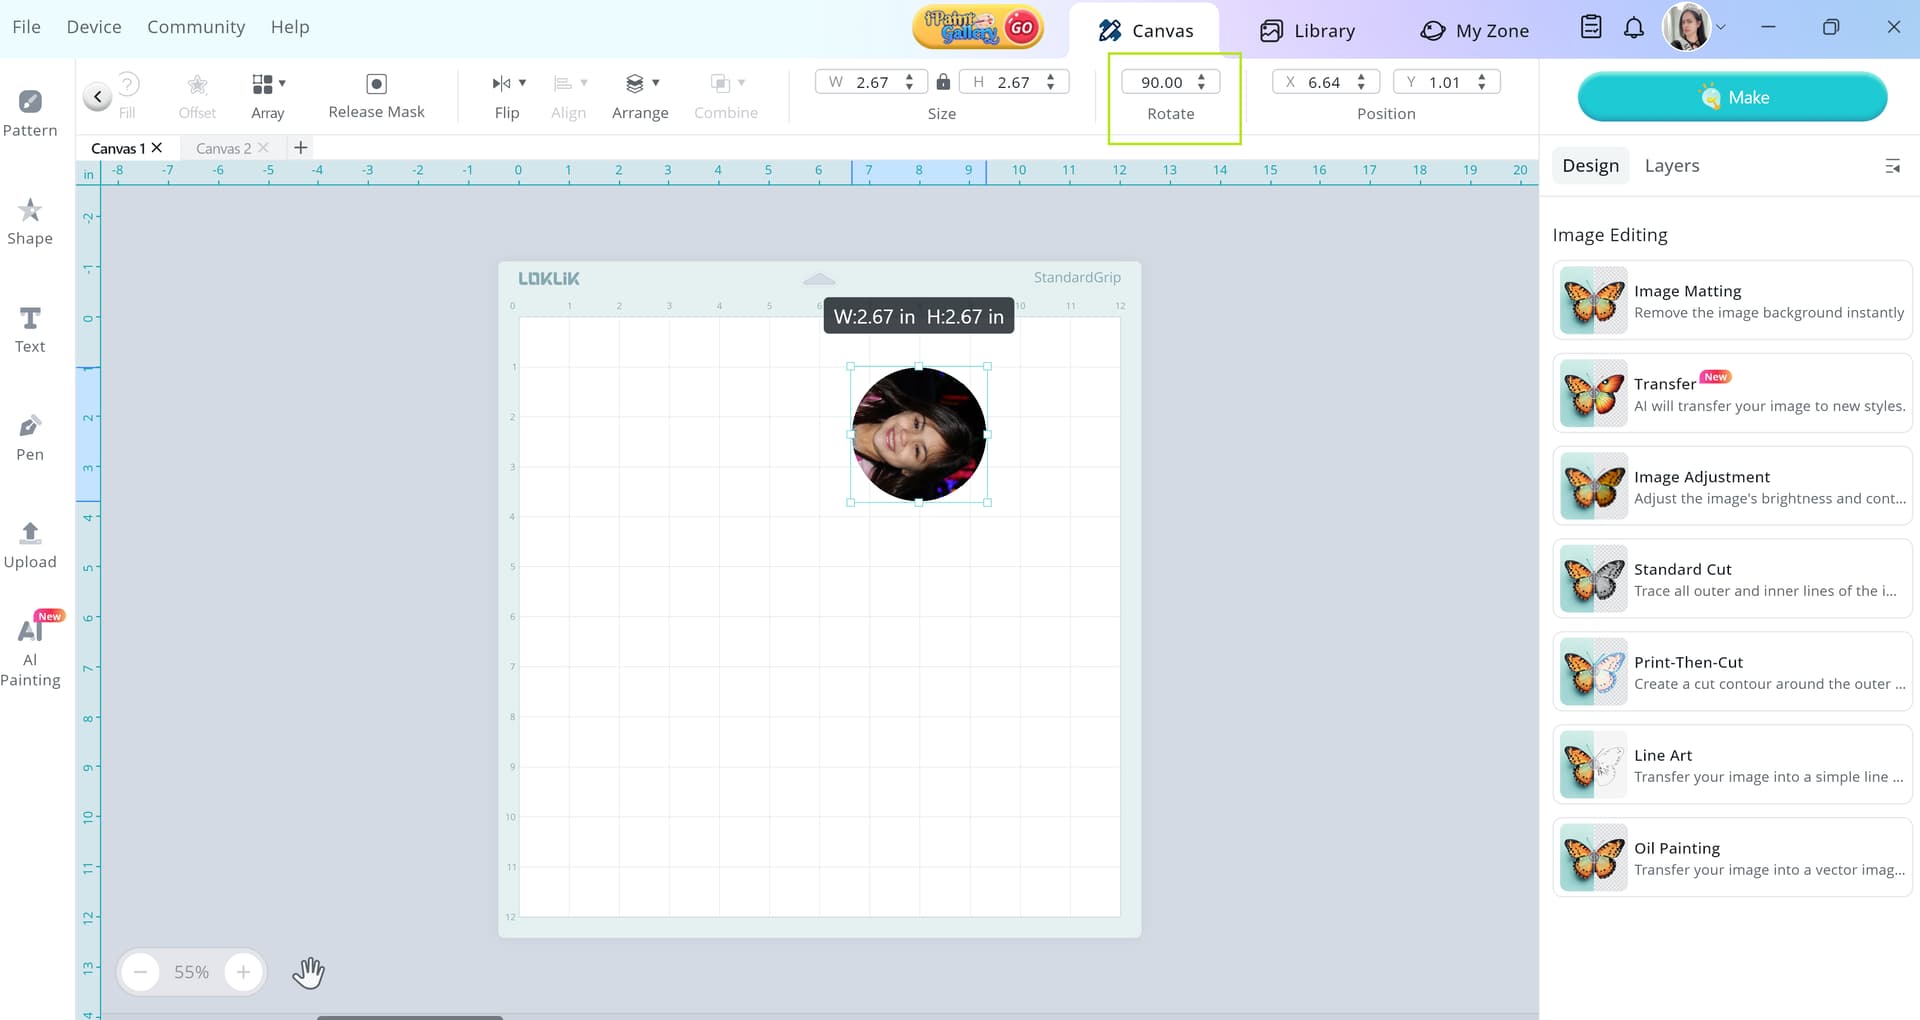Select the Pattern tool in sidebar
This screenshot has width=1920, height=1020.
click(x=30, y=113)
